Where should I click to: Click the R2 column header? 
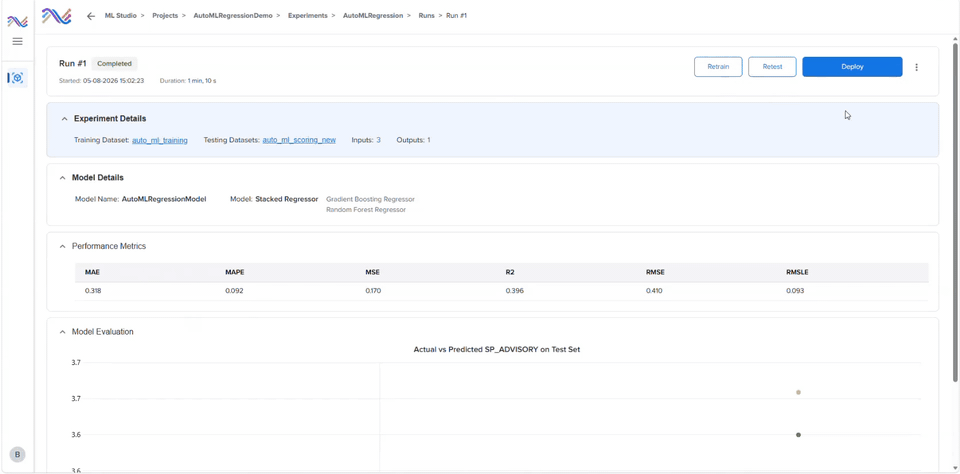510,273
